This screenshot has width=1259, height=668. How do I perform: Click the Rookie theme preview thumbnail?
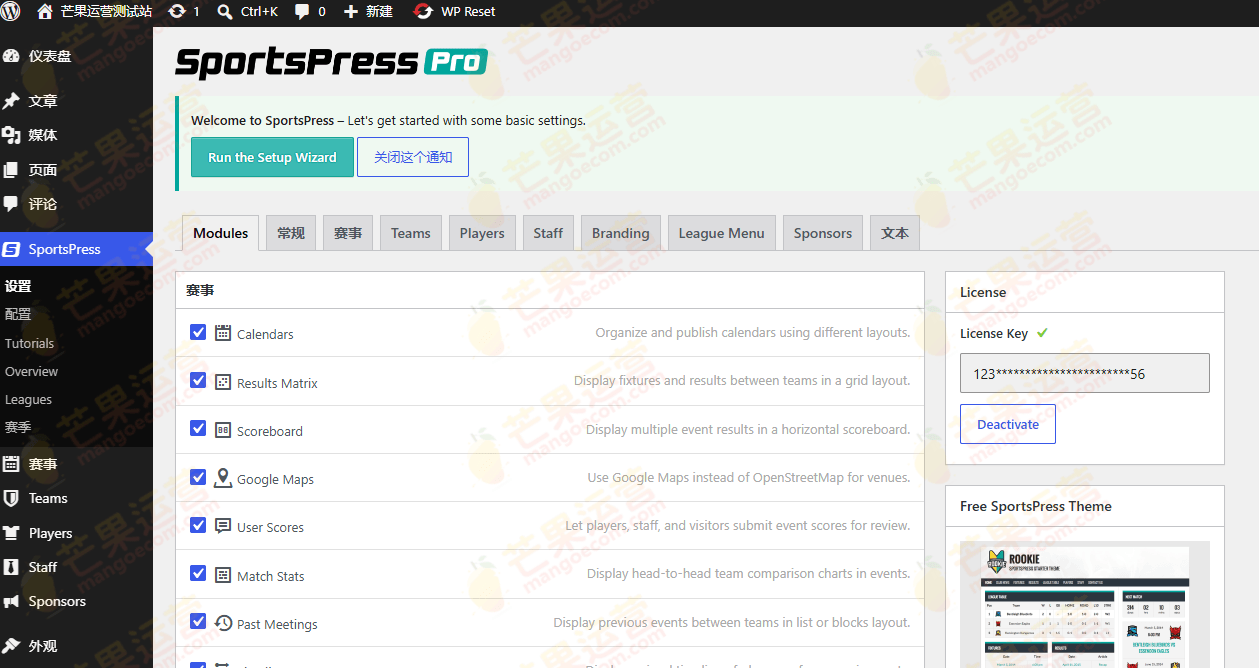click(x=1085, y=604)
